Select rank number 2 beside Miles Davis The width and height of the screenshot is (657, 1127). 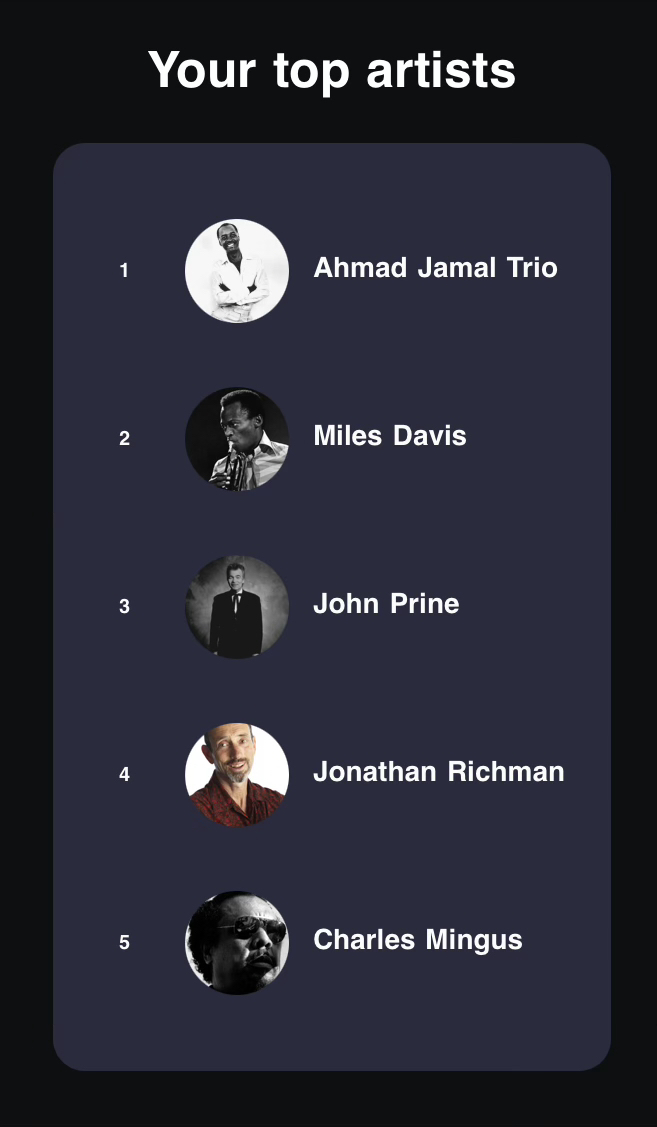[x=124, y=439]
